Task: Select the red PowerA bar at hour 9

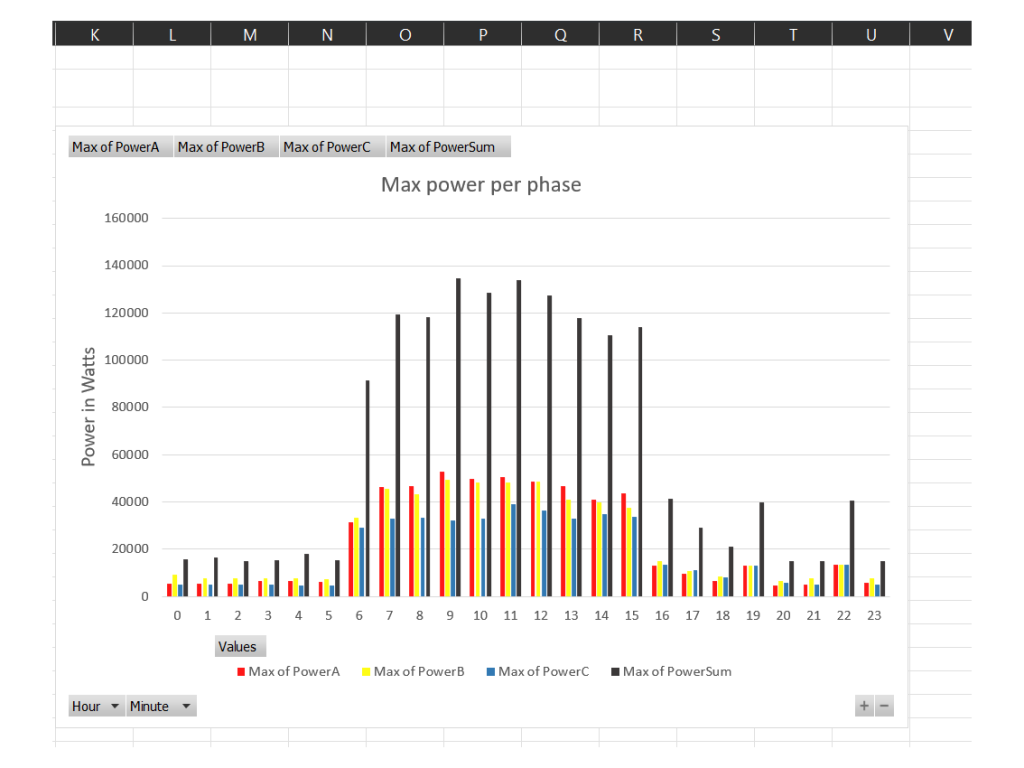Action: click(x=442, y=534)
